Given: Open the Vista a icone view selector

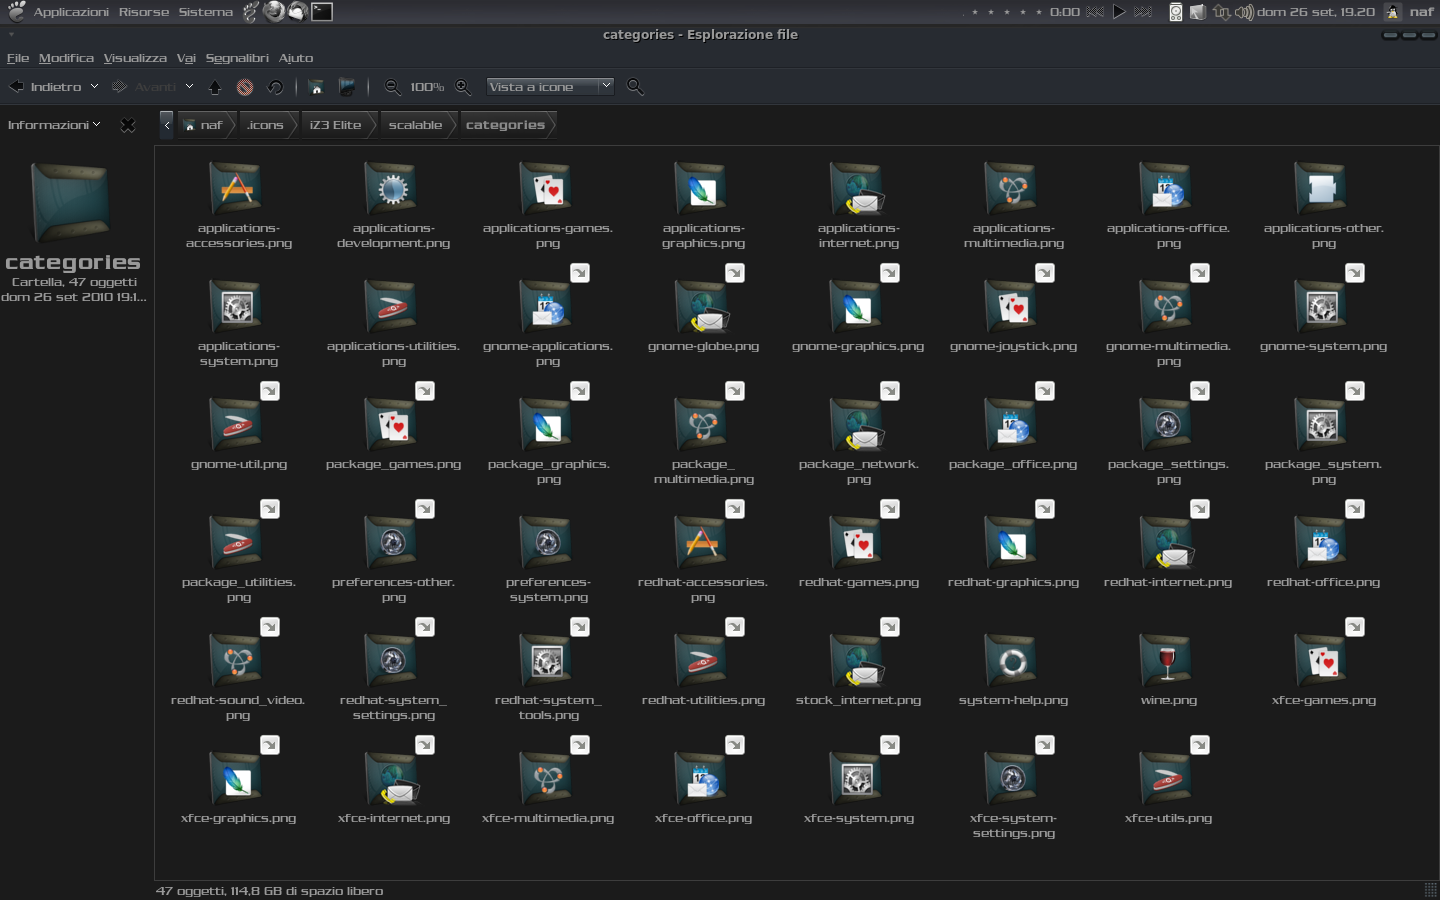Looking at the screenshot, I should (x=550, y=87).
